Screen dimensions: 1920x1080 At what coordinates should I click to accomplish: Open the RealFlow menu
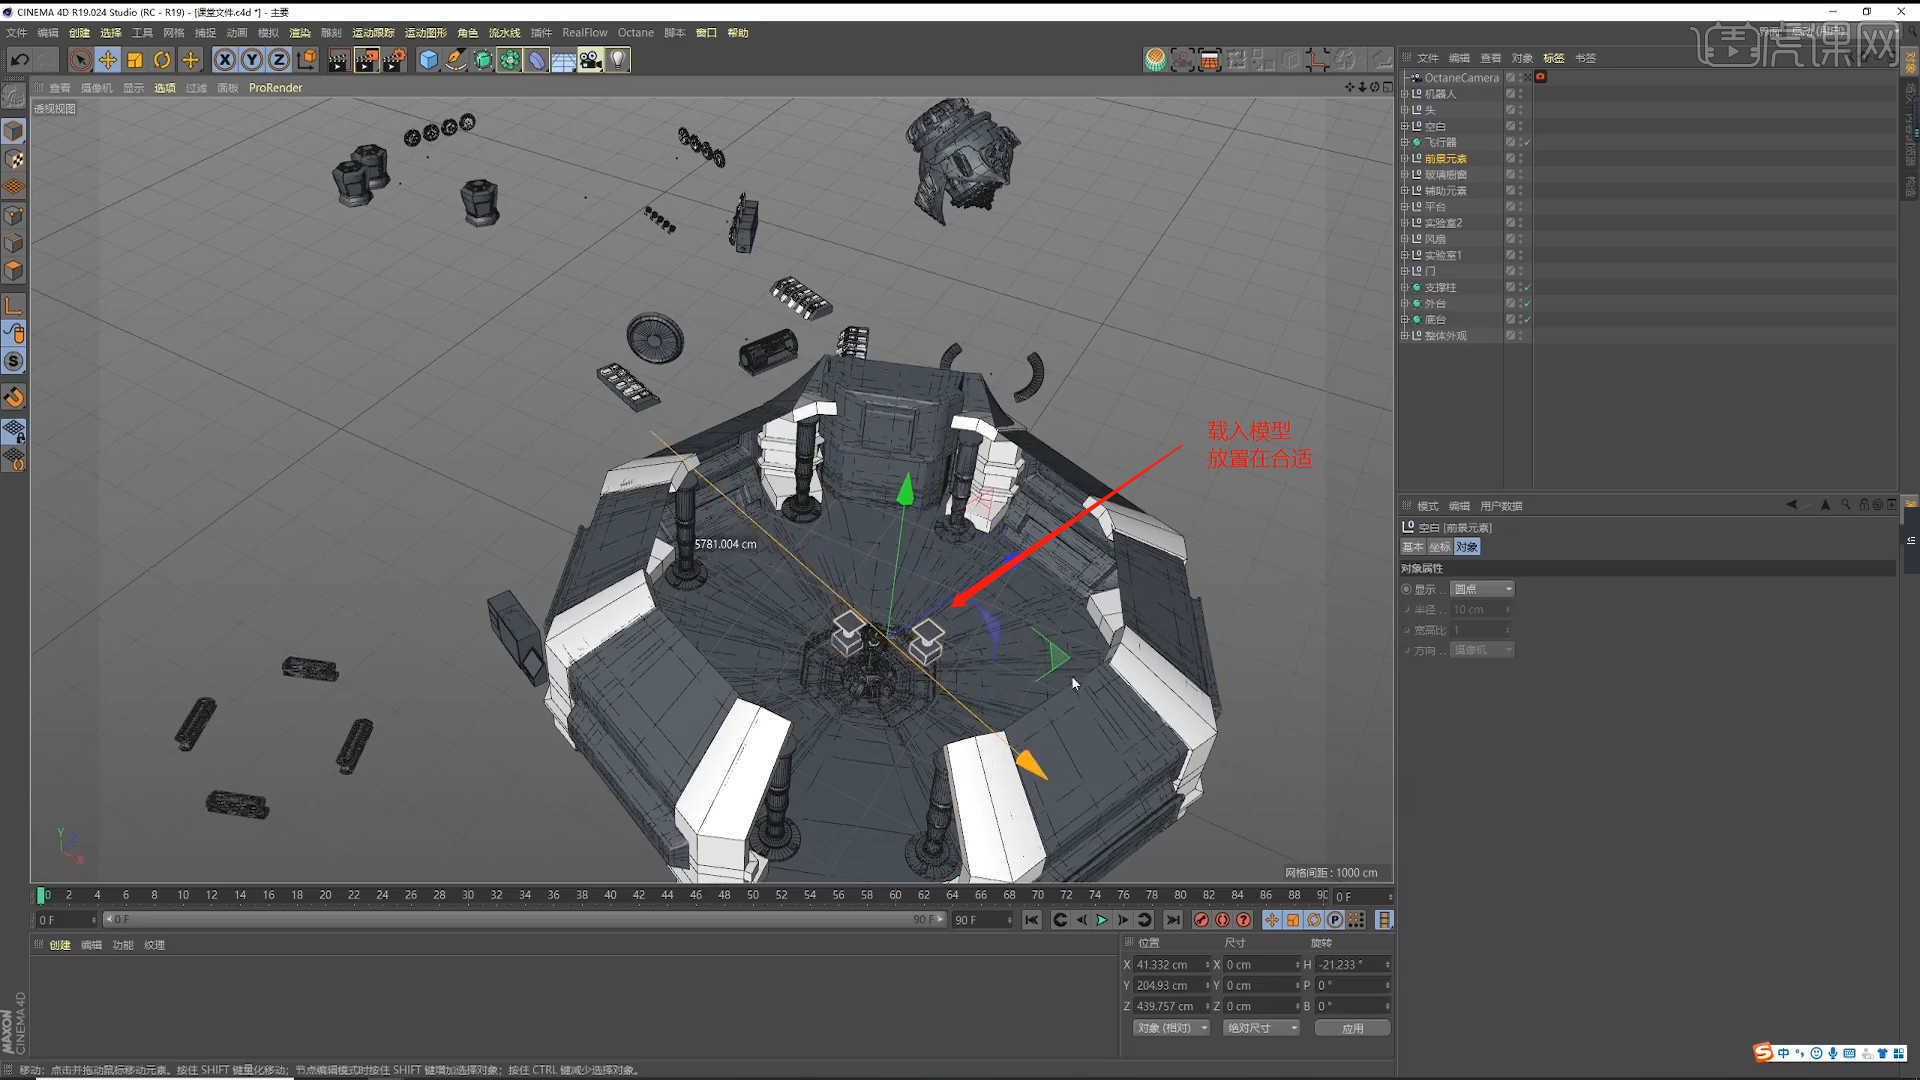point(584,33)
